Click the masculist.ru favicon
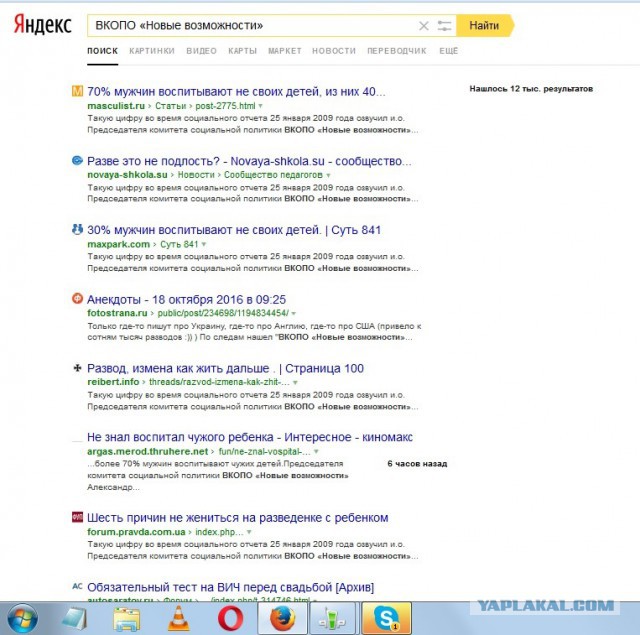The height and width of the screenshot is (635, 640). [x=77, y=91]
